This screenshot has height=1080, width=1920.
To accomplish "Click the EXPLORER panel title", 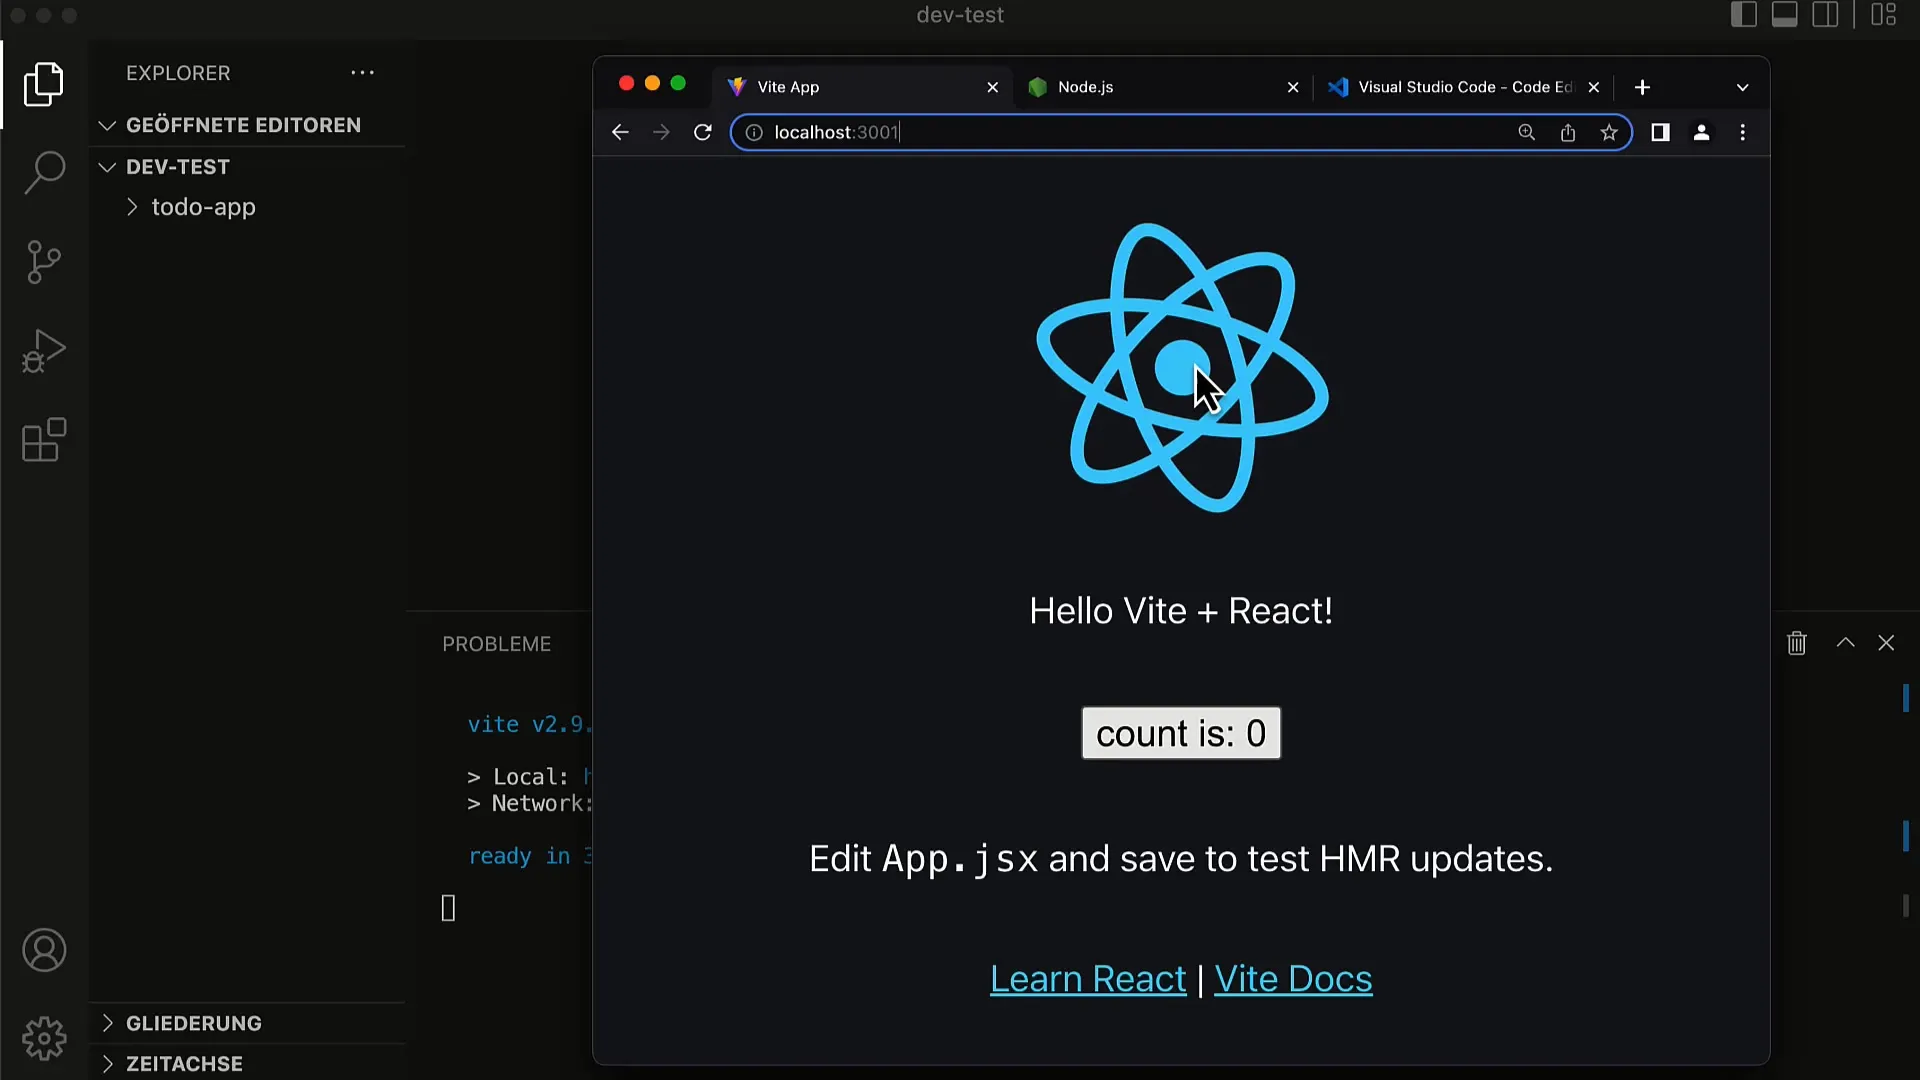I will point(178,73).
